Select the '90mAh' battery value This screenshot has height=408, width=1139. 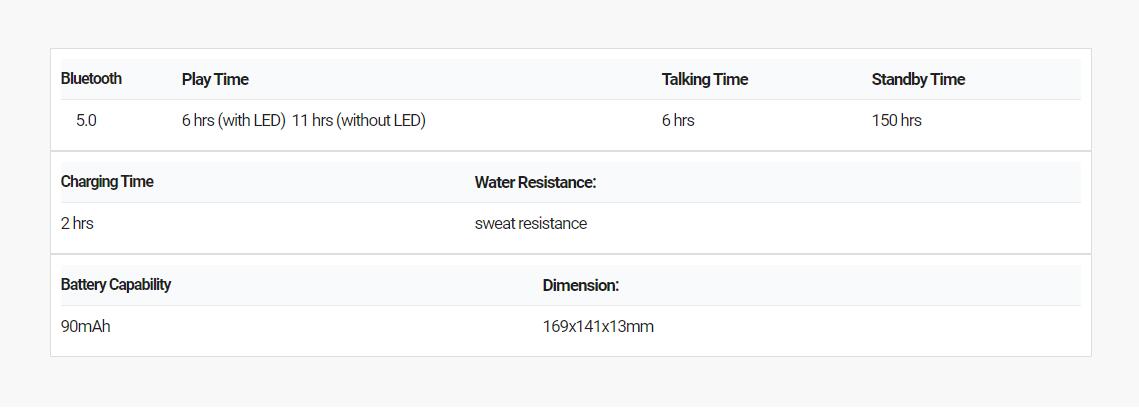(86, 327)
